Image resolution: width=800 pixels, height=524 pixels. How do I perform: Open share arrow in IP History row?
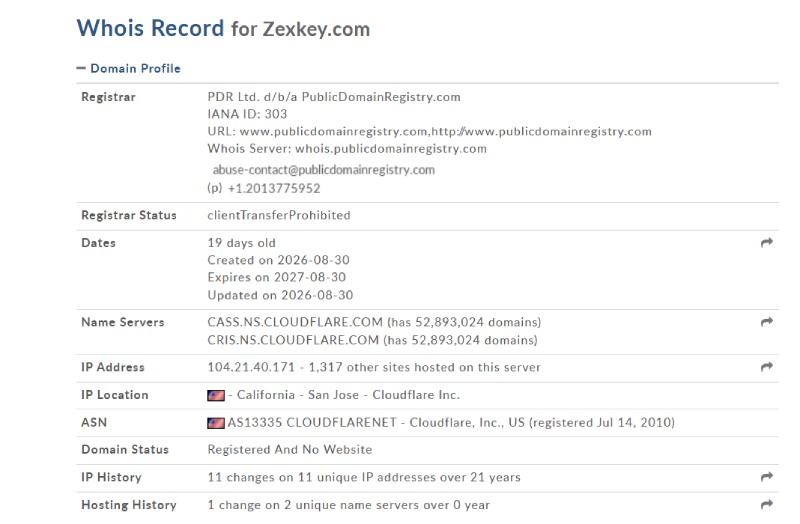click(766, 477)
